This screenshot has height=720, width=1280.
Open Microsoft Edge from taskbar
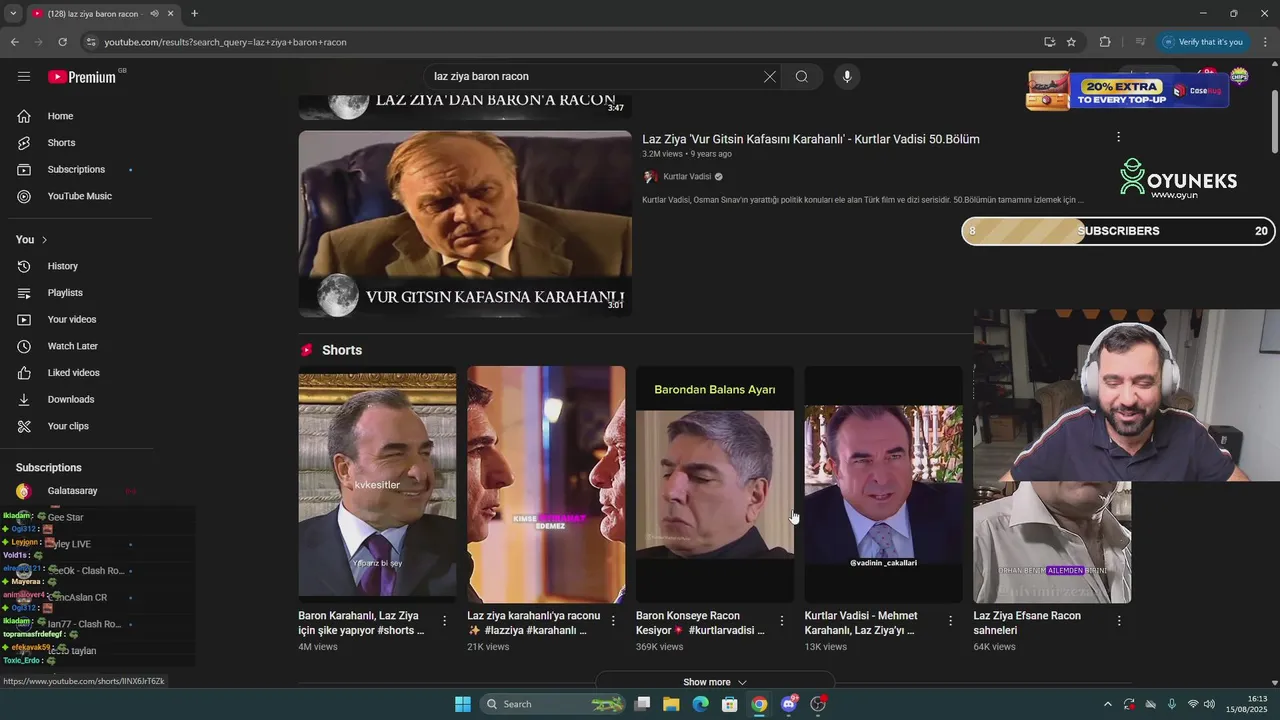701,704
